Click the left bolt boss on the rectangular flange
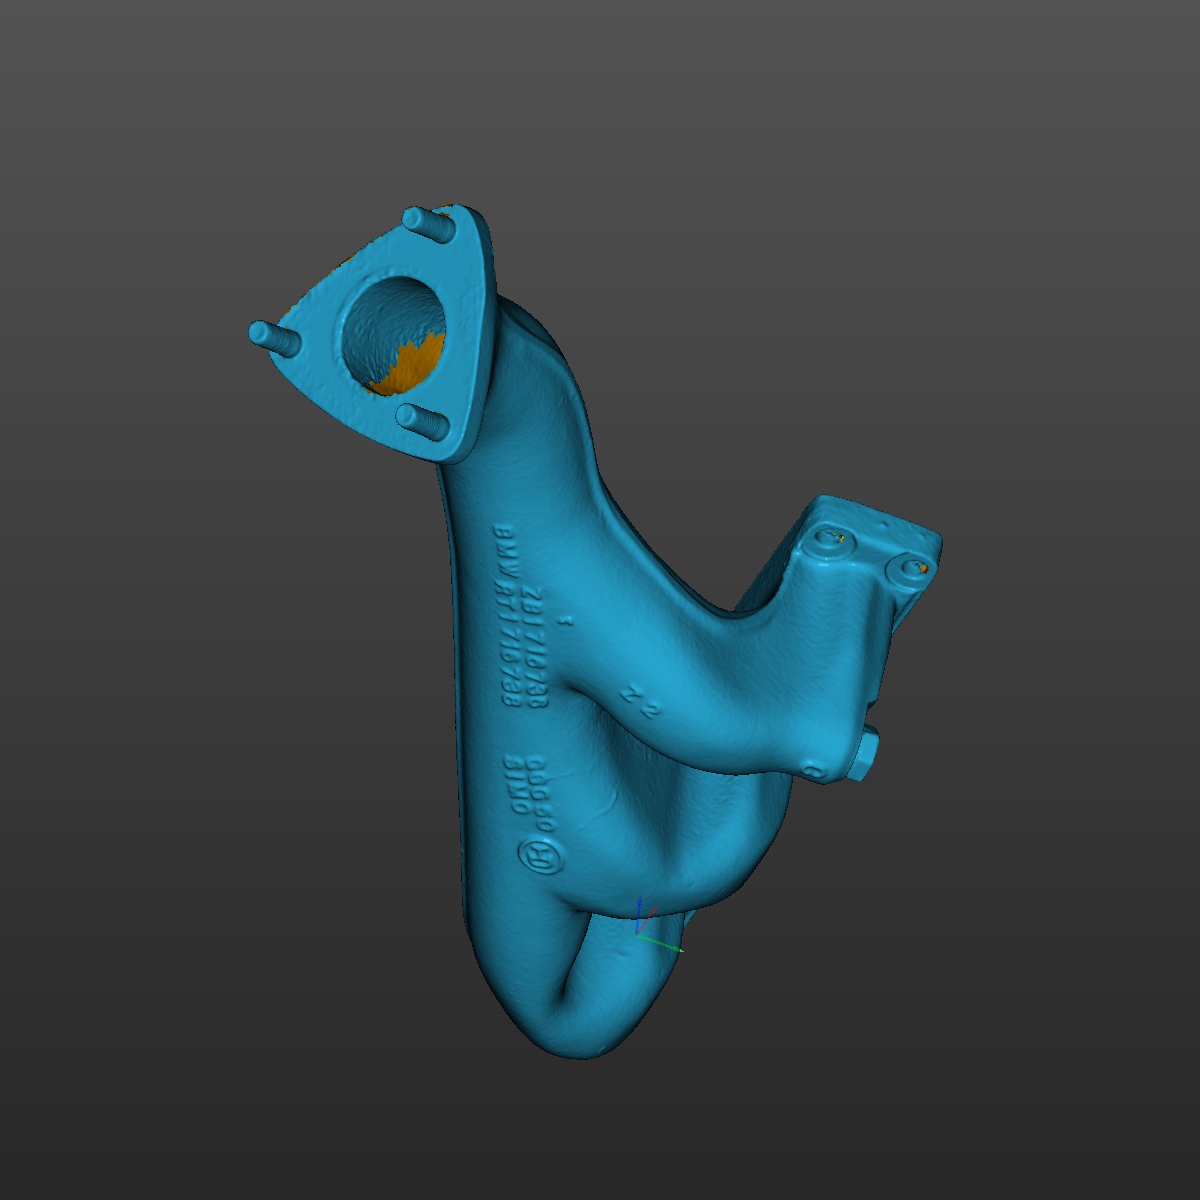Viewport: 1200px width, 1200px height. point(830,539)
